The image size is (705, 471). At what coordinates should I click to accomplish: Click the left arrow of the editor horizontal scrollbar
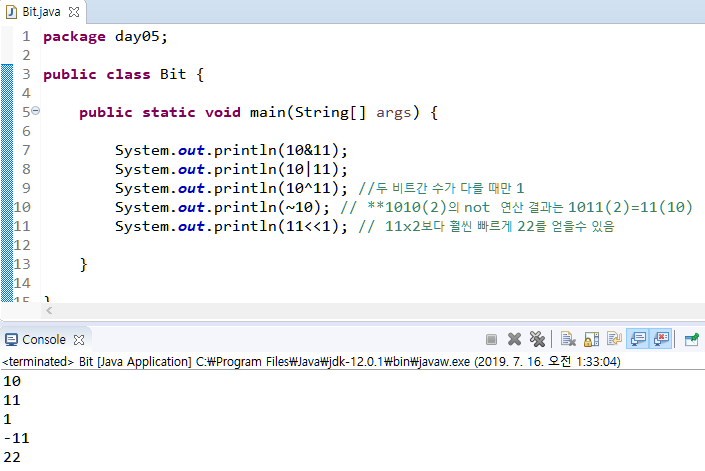click(x=49, y=311)
